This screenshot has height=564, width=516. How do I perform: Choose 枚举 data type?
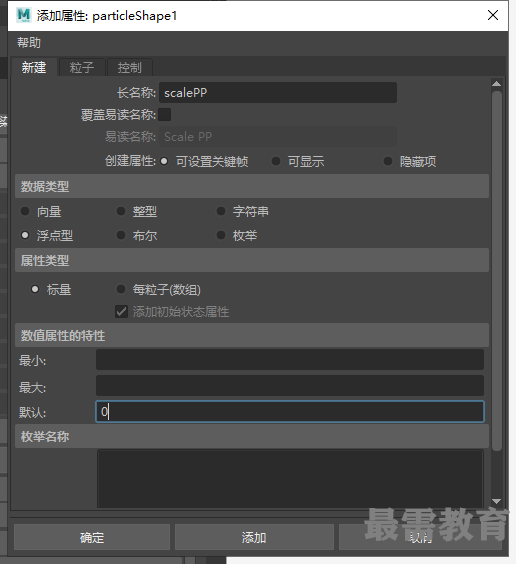221,235
